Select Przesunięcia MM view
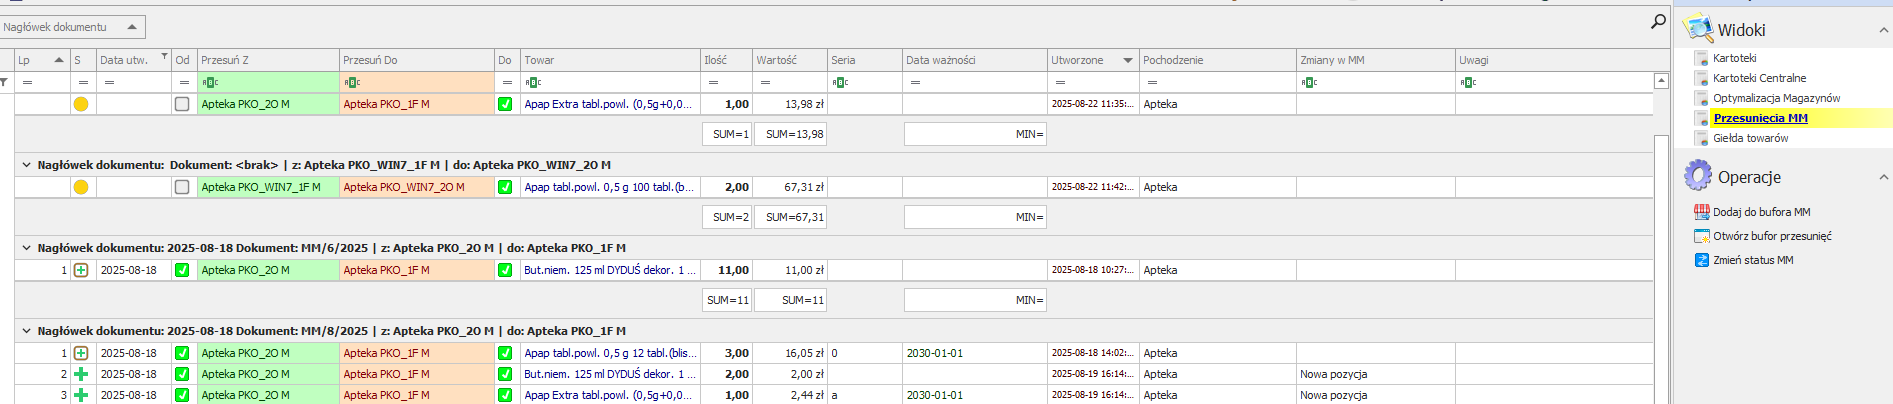 click(x=1760, y=118)
